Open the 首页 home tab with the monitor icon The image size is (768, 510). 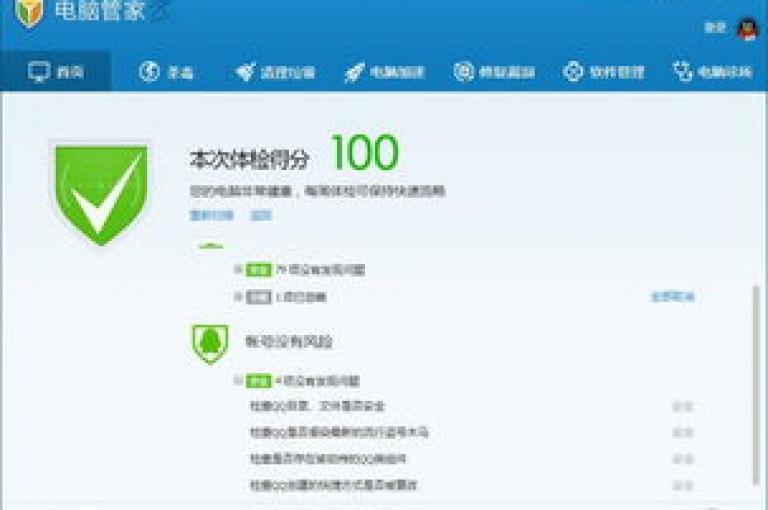pyautogui.click(x=56, y=72)
